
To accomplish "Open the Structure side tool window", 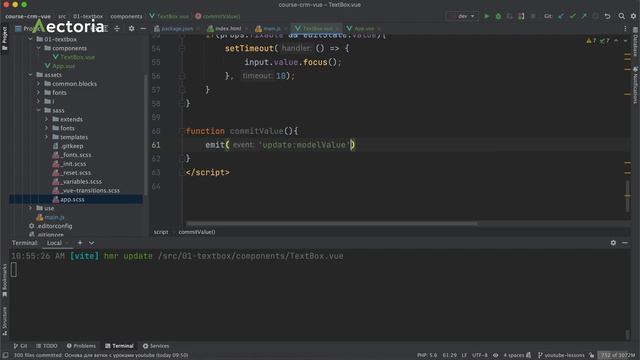I will pyautogui.click(x=4, y=321).
